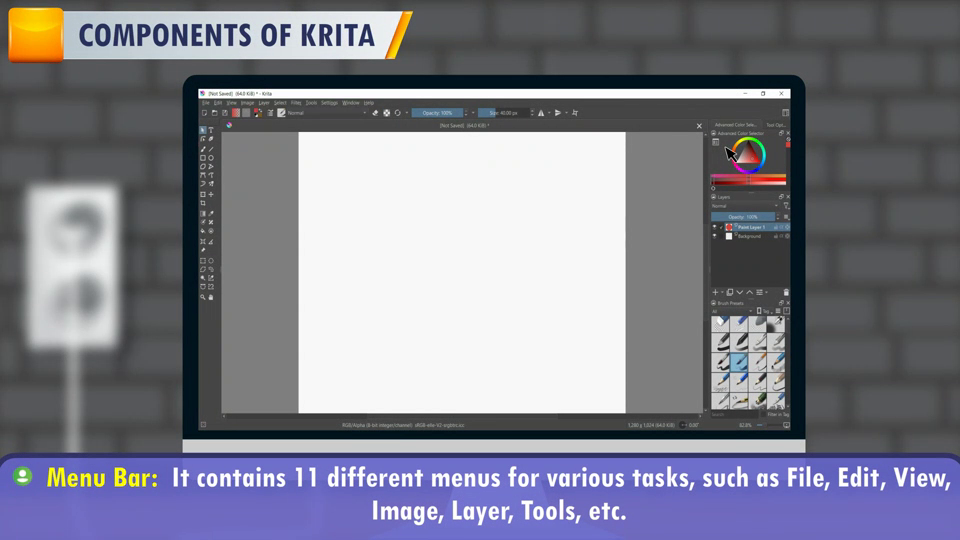Expand the horizontal mirror options arrow
This screenshot has height=540, width=960.
click(x=549, y=113)
